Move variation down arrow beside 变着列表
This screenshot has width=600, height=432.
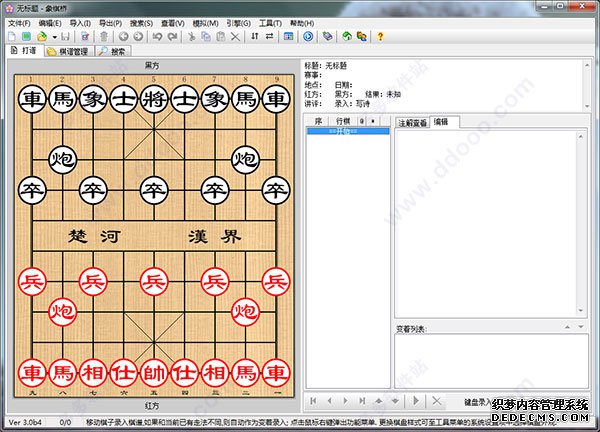pos(581,327)
